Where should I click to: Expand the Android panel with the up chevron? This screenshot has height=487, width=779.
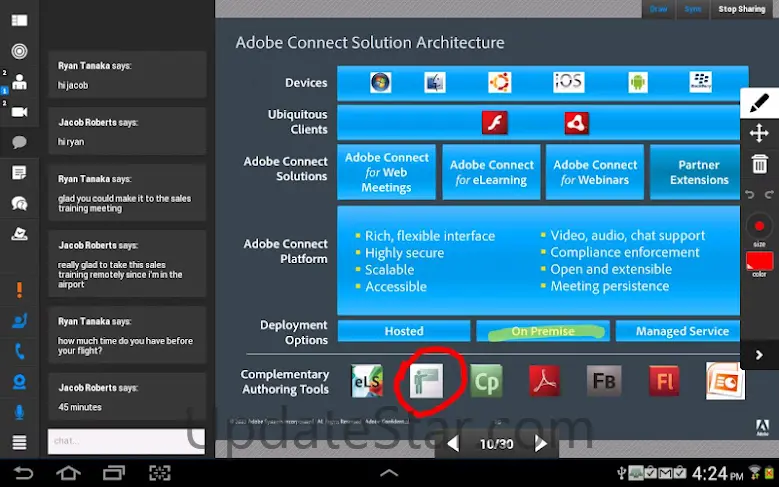tap(389, 473)
